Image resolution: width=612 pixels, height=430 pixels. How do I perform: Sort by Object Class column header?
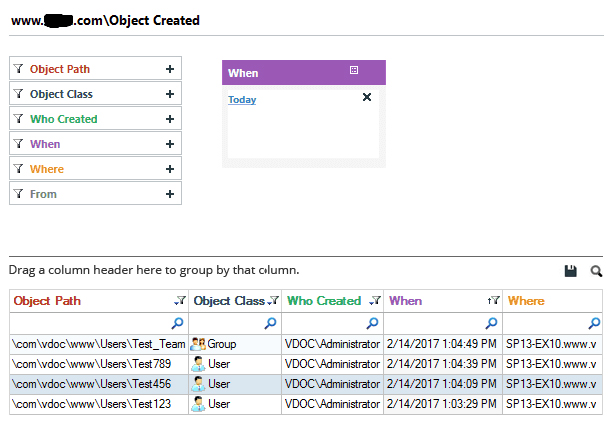pos(229,301)
